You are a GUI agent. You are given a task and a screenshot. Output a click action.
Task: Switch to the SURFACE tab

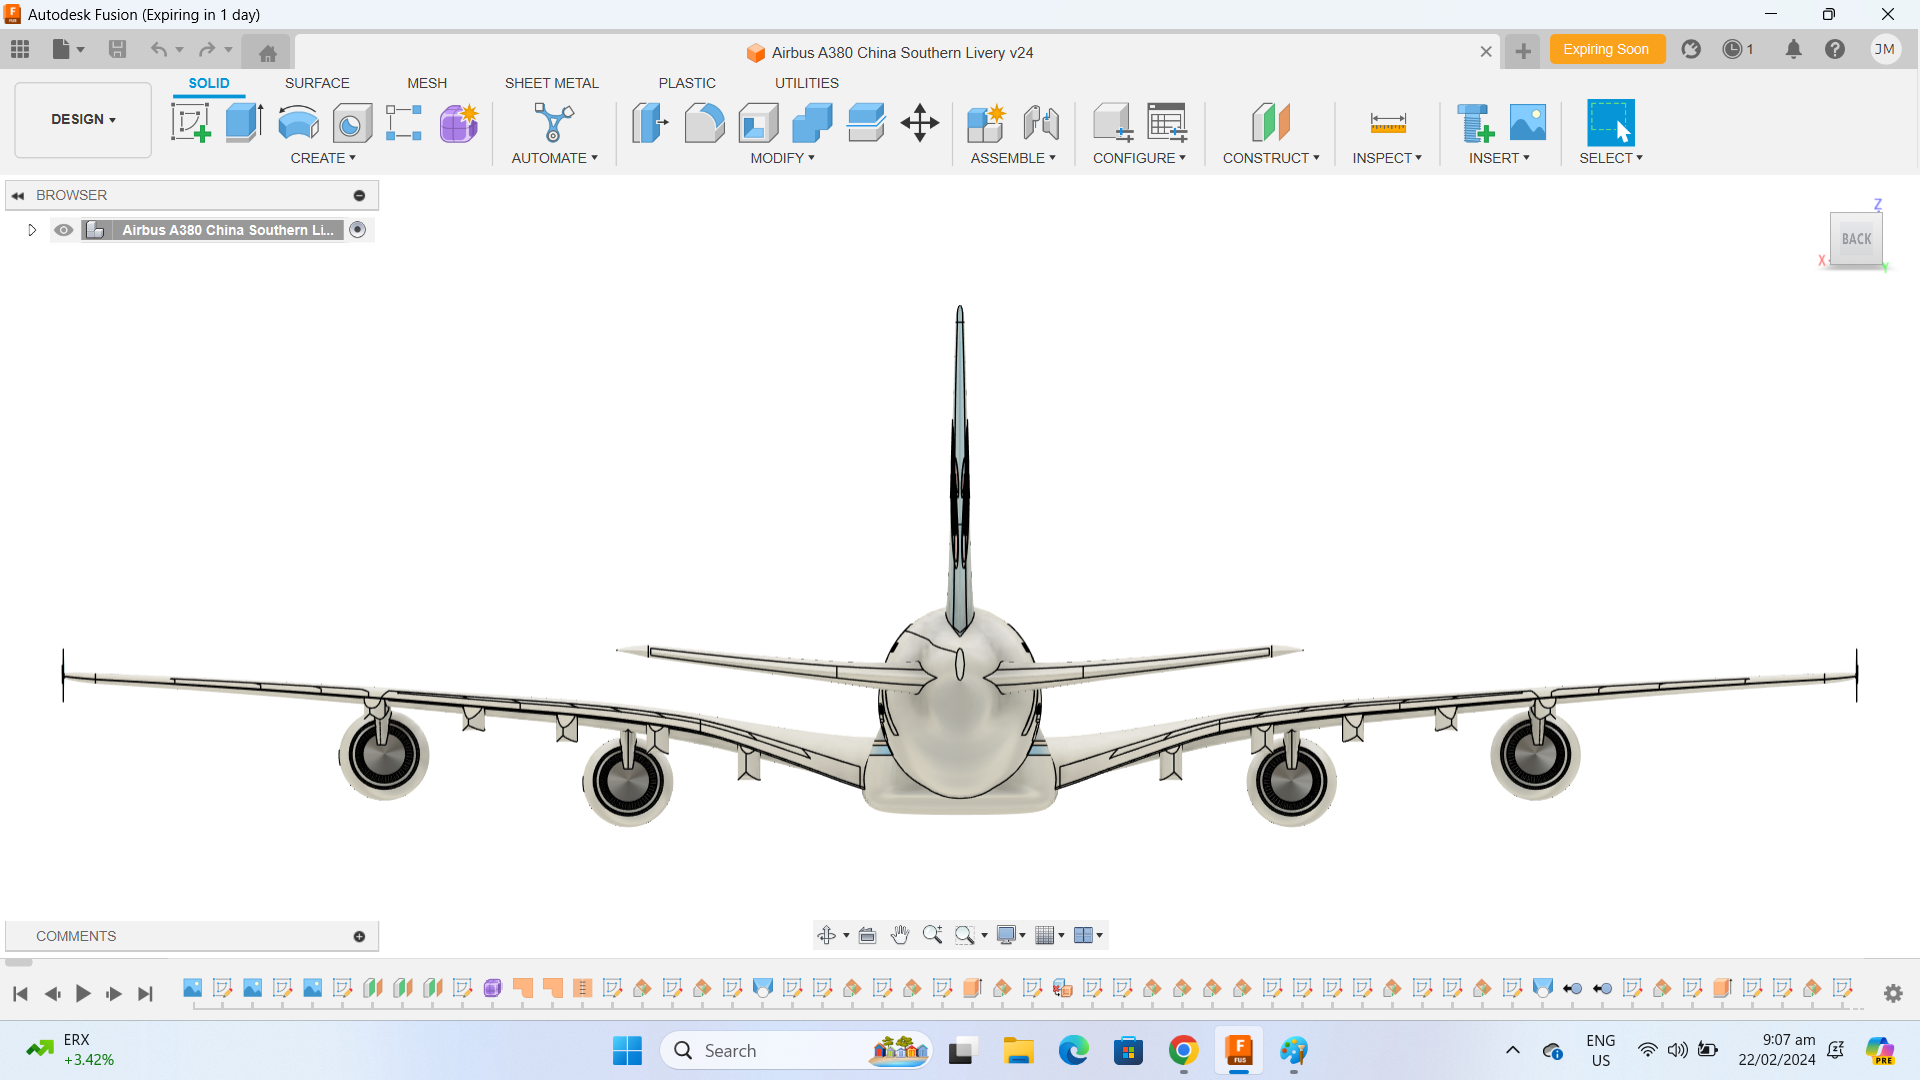317,83
